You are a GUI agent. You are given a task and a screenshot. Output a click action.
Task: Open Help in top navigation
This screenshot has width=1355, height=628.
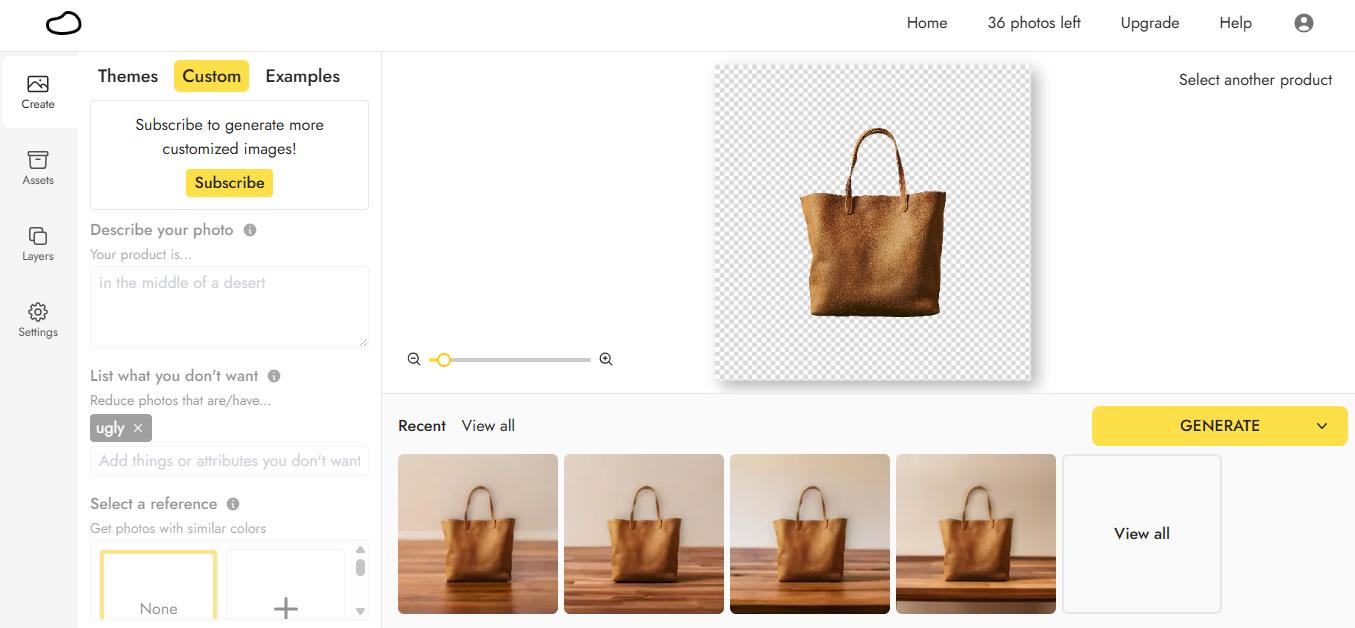(1236, 23)
